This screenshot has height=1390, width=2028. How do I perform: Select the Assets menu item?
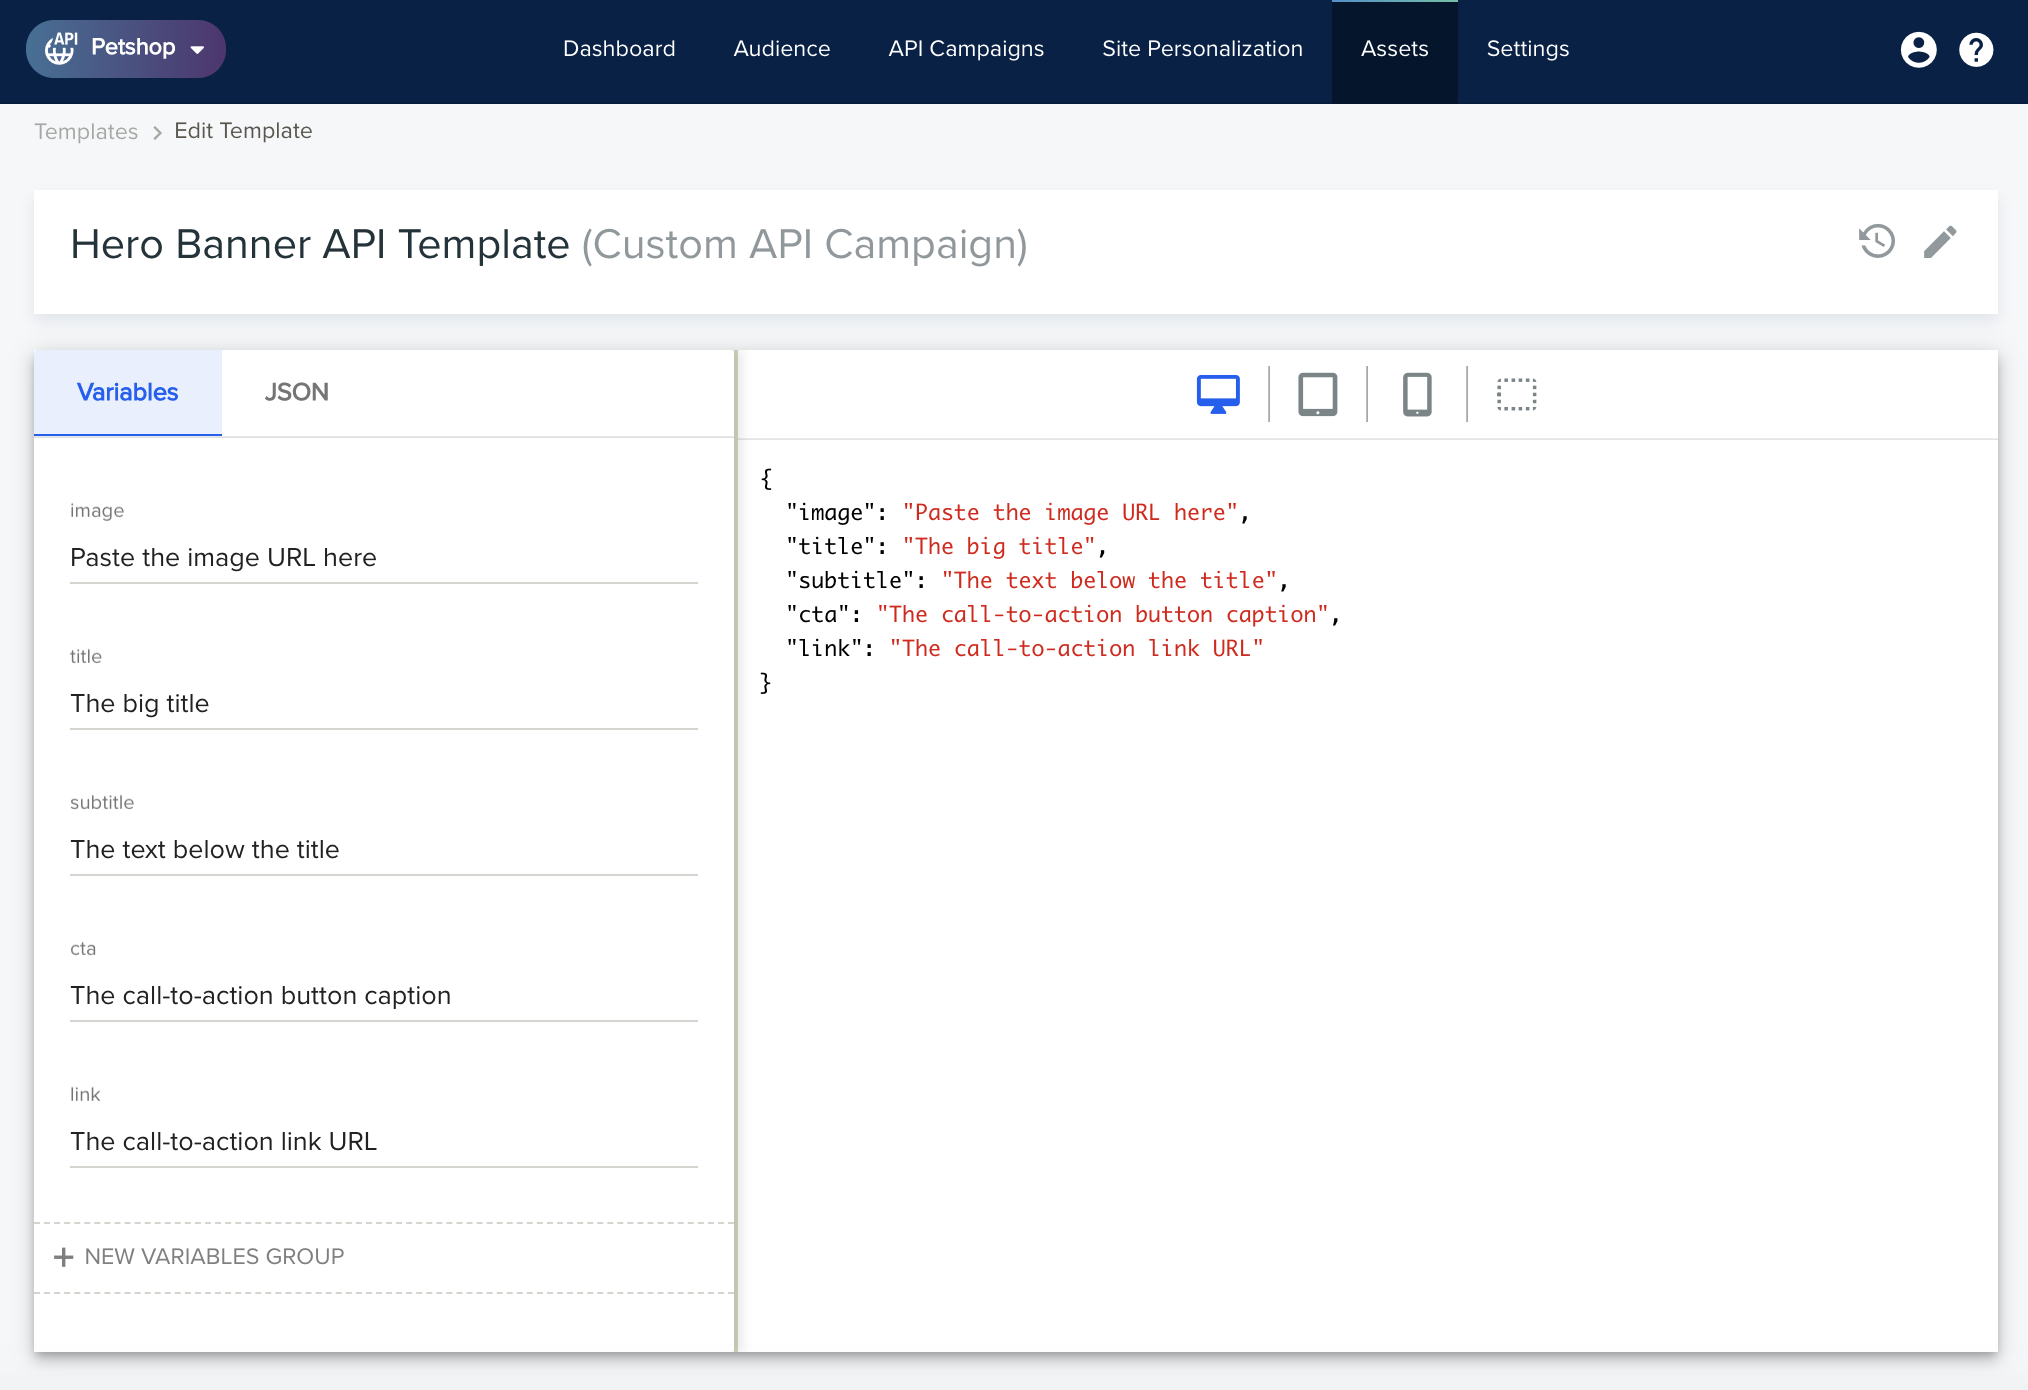click(x=1394, y=50)
